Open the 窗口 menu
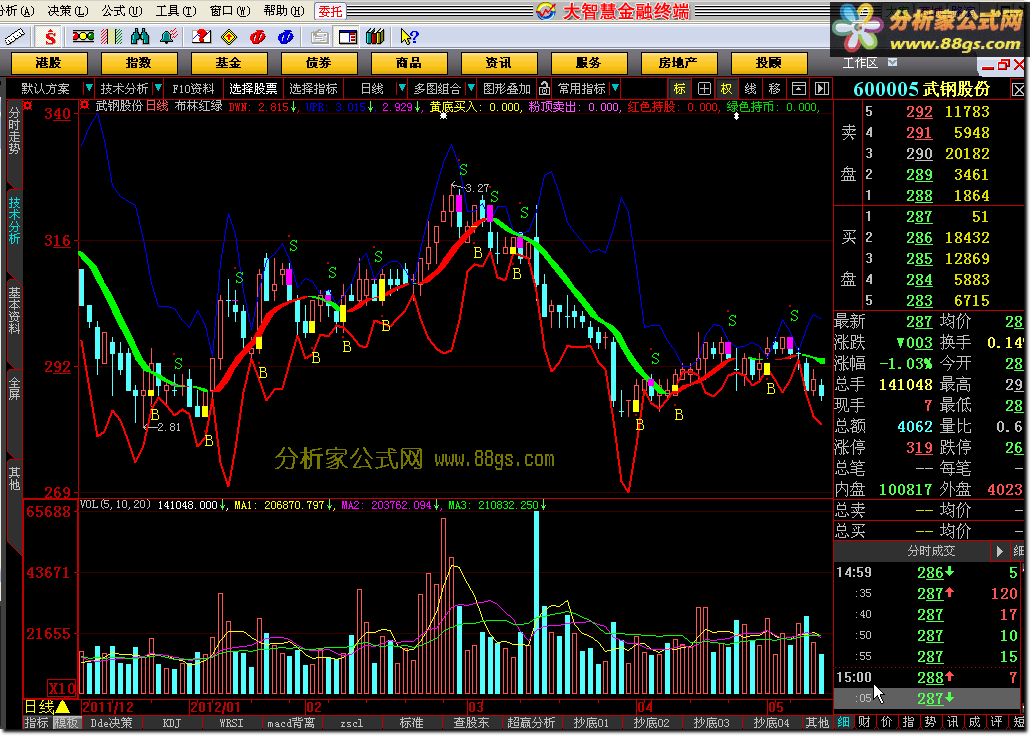This screenshot has height=736, width=1032. point(230,11)
